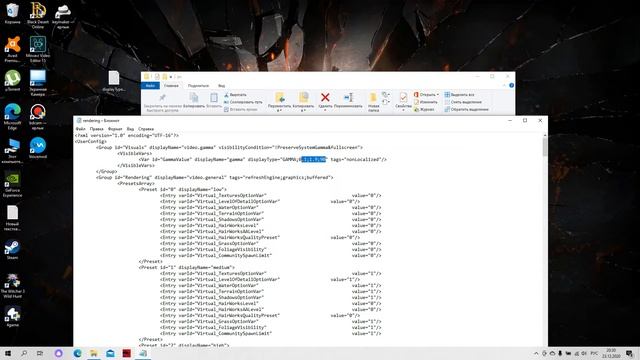Open Notepad Файл menu
The image size is (640, 360).
[x=80, y=129]
